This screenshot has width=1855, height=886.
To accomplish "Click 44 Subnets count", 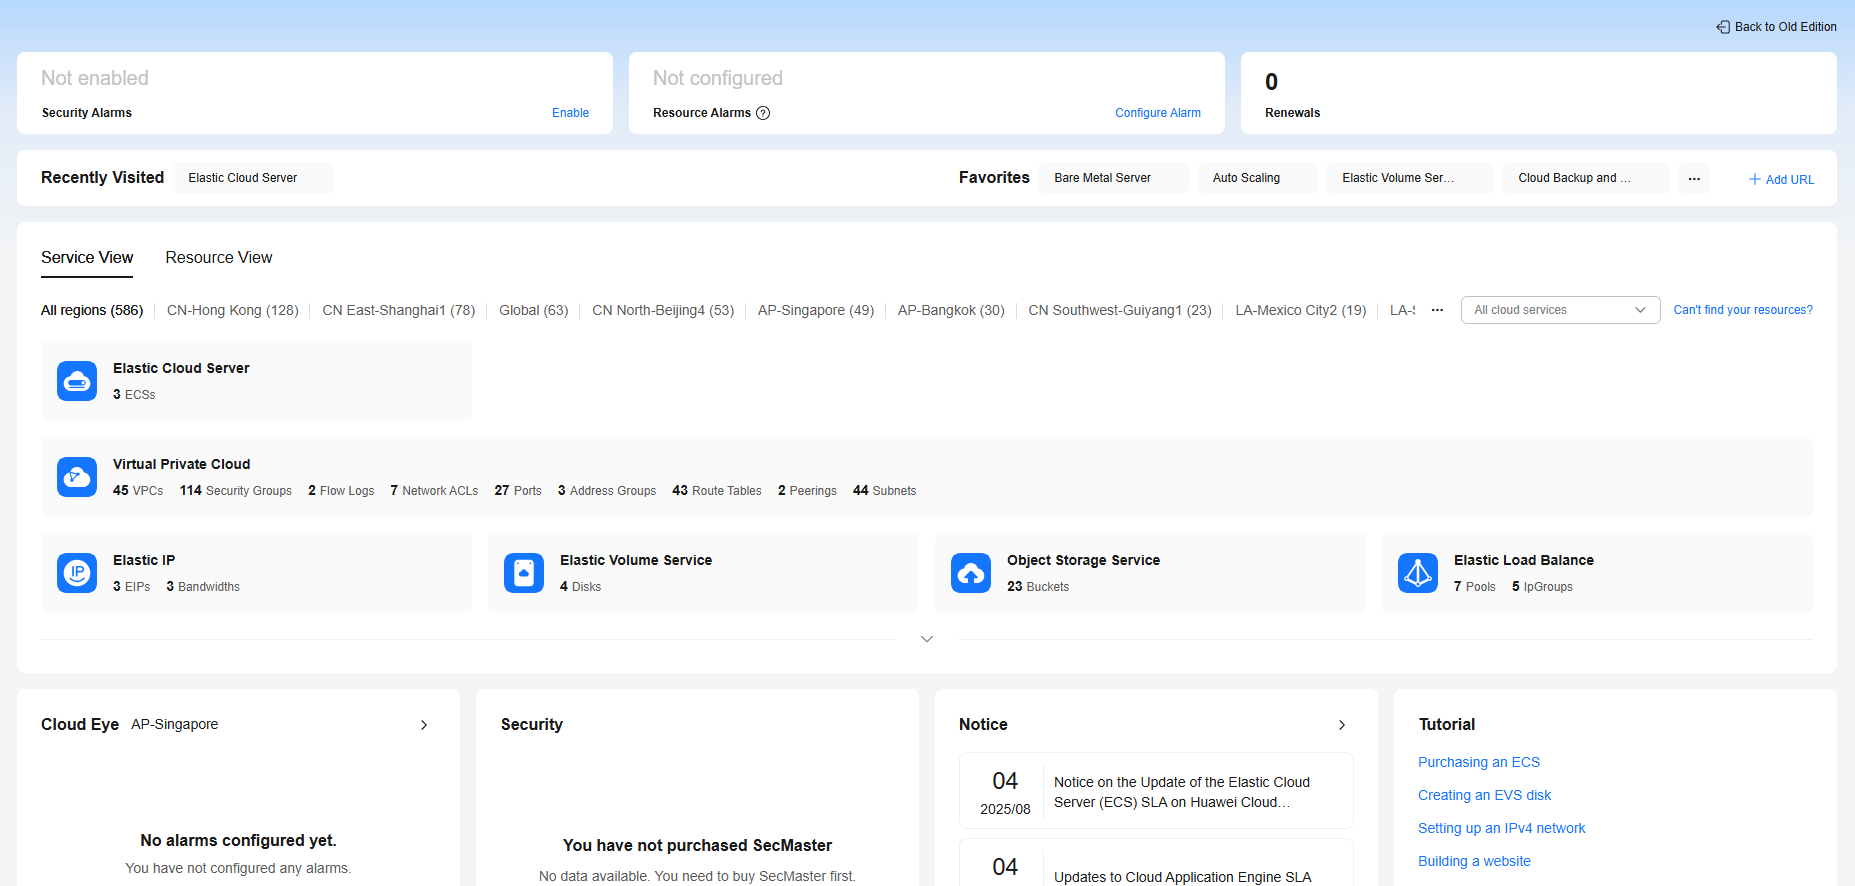I will [884, 491].
